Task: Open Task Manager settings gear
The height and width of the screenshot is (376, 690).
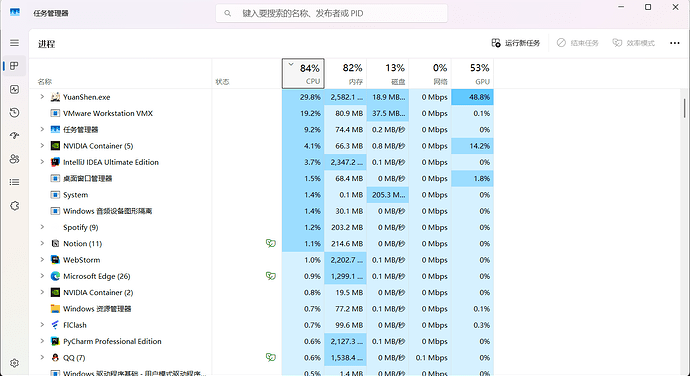Action: coord(15,363)
